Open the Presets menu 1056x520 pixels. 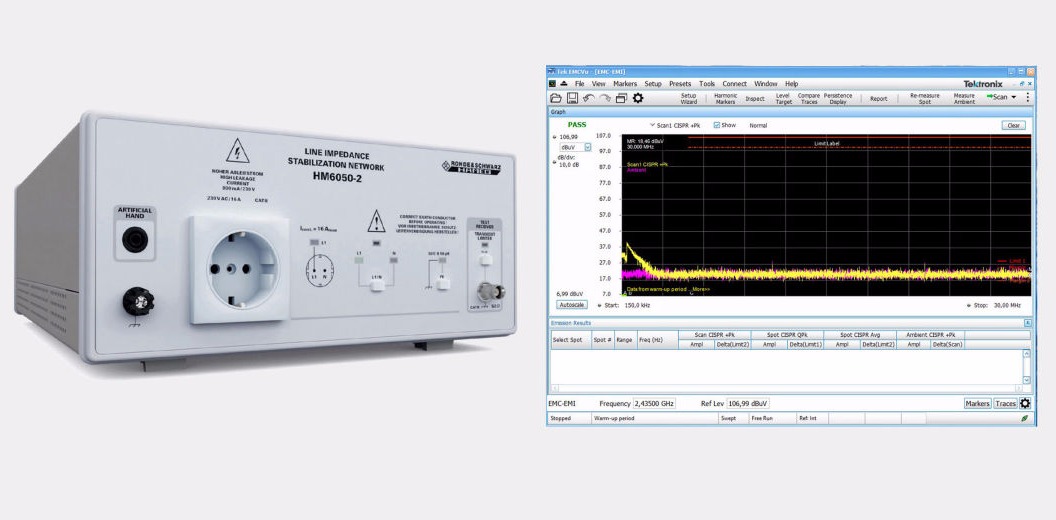coord(680,84)
